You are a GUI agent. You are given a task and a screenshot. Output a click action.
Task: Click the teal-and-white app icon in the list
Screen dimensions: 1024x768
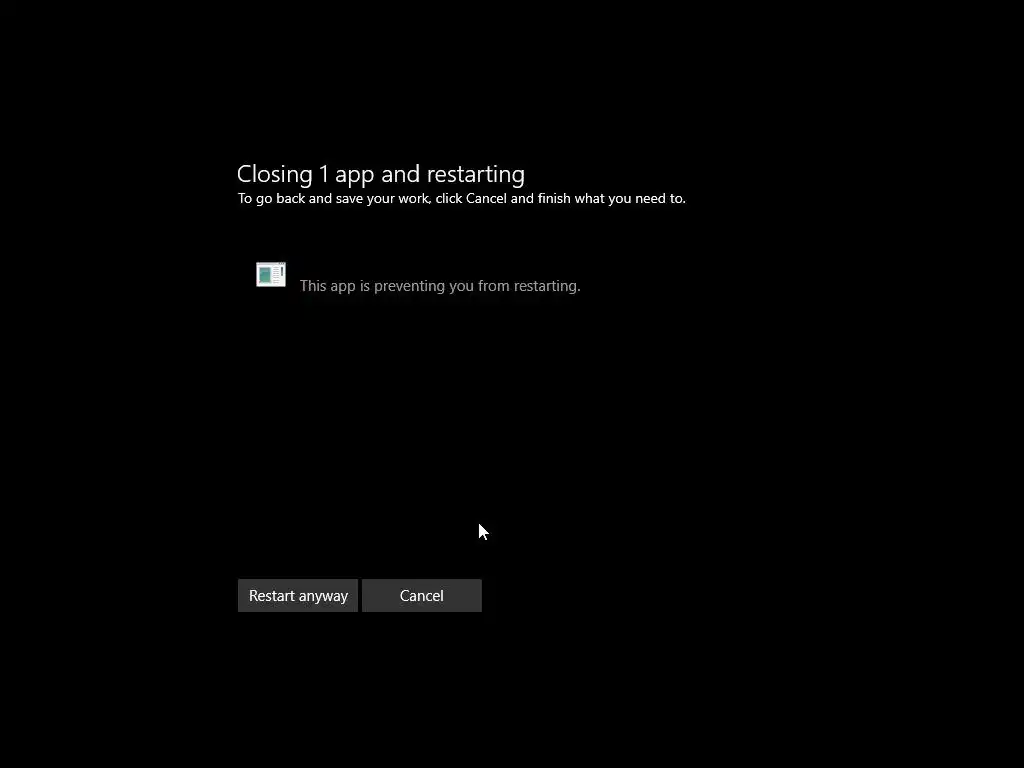(271, 274)
